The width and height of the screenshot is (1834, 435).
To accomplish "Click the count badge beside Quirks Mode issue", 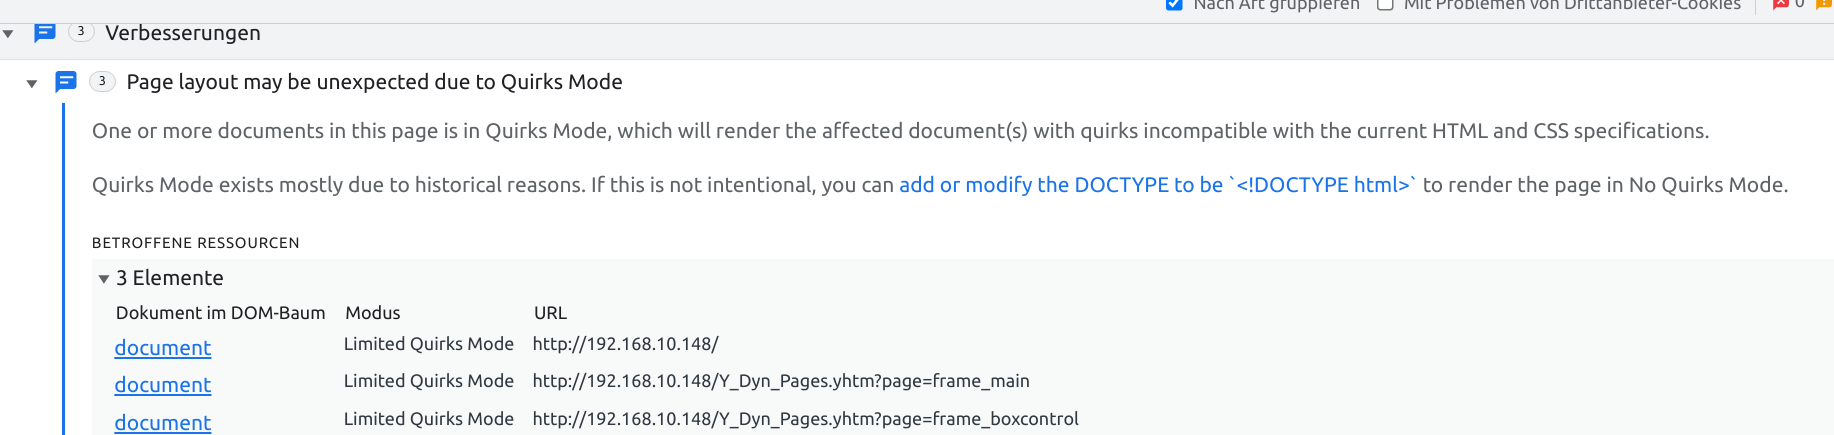I will [102, 82].
